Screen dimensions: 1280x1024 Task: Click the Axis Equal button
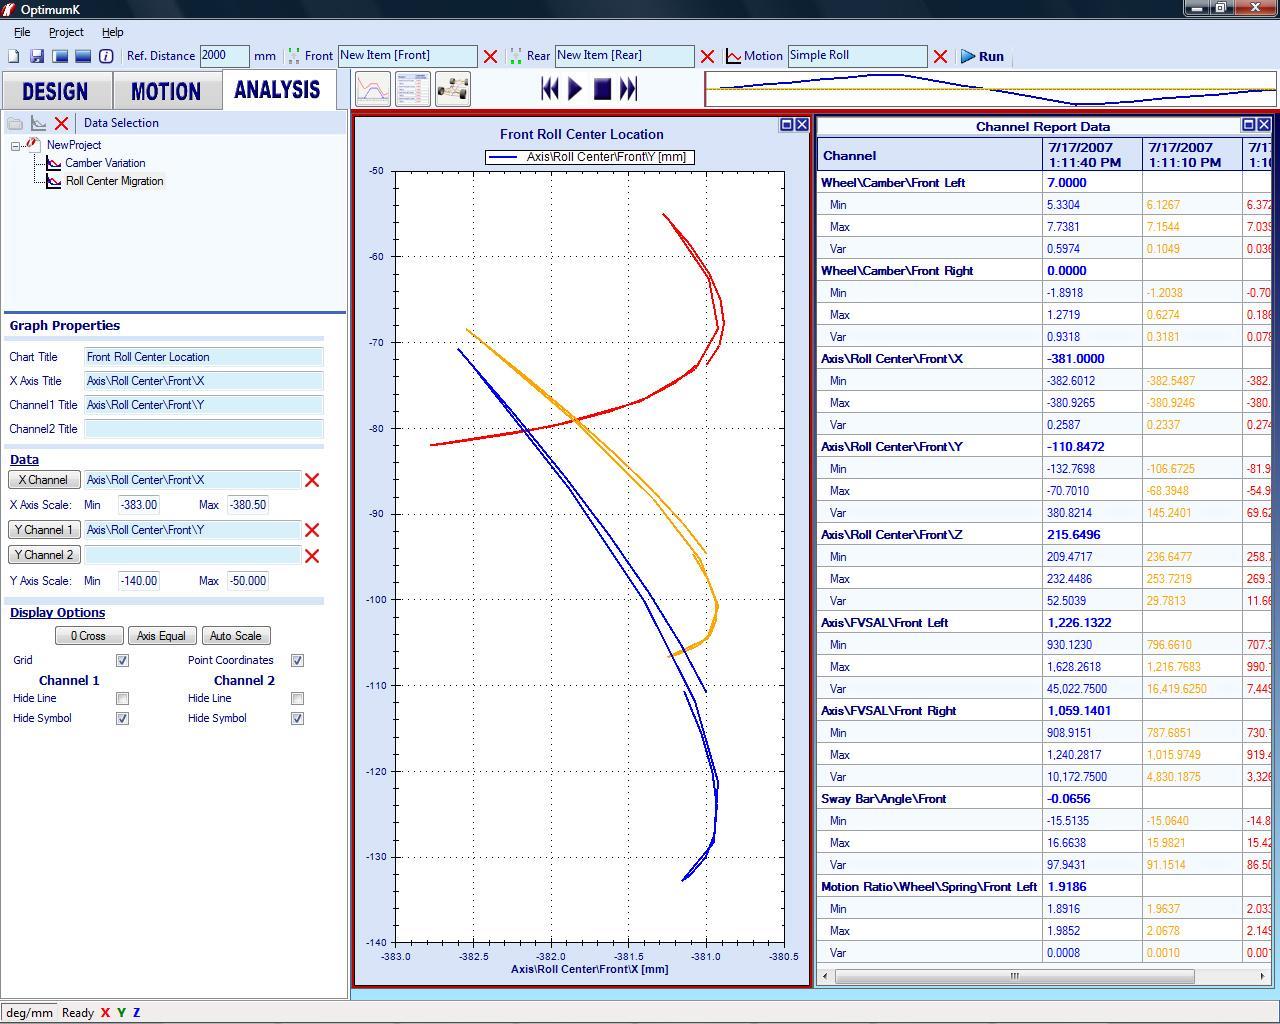point(161,636)
